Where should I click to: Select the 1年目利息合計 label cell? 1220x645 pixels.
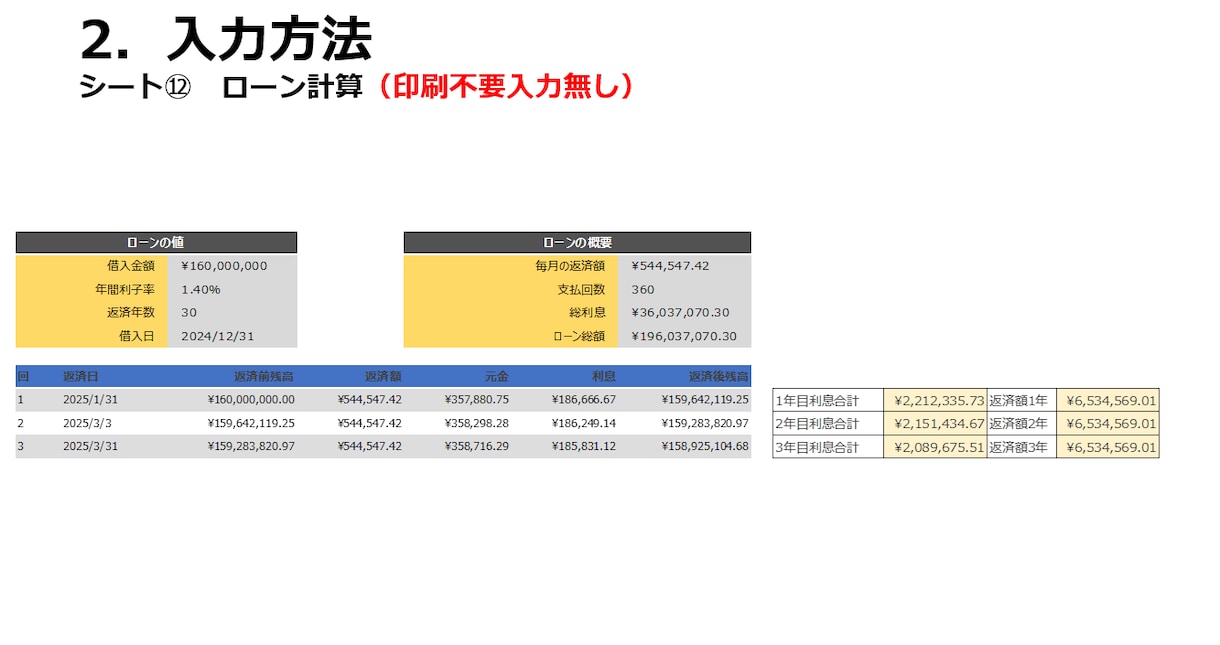point(828,400)
